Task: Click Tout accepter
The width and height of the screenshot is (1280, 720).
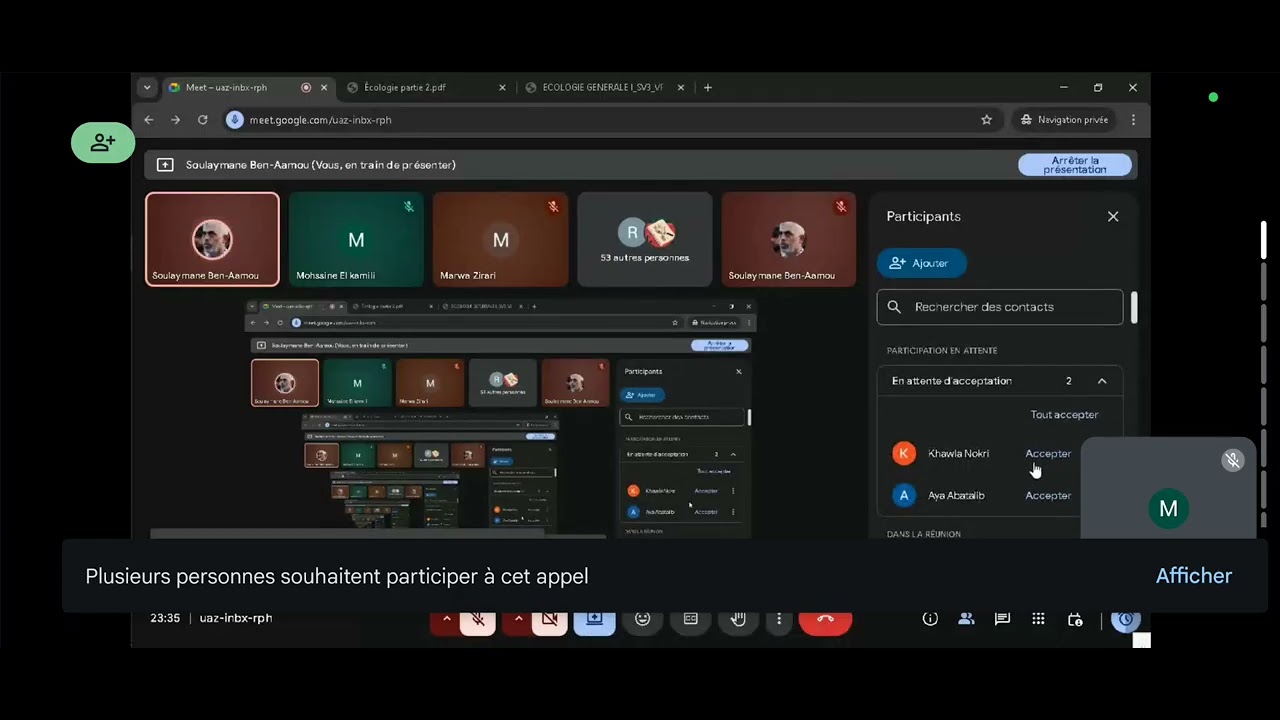Action: [1064, 415]
